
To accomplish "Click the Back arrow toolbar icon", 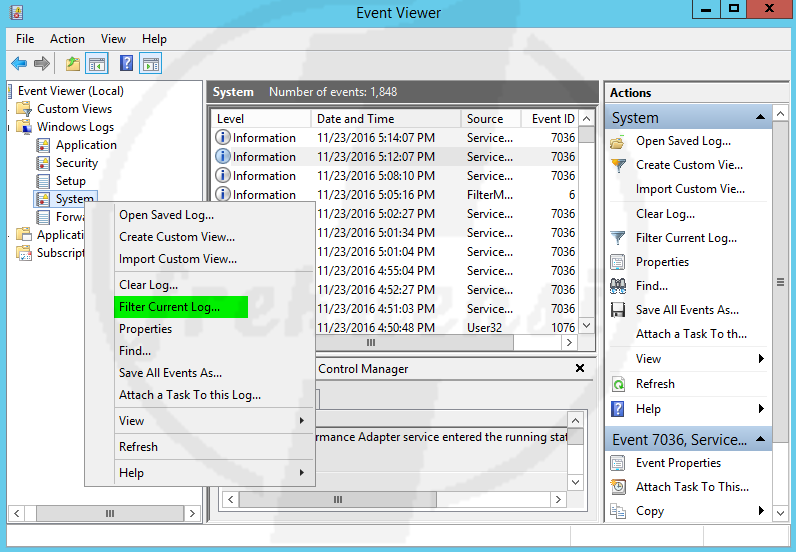I will tap(19, 64).
